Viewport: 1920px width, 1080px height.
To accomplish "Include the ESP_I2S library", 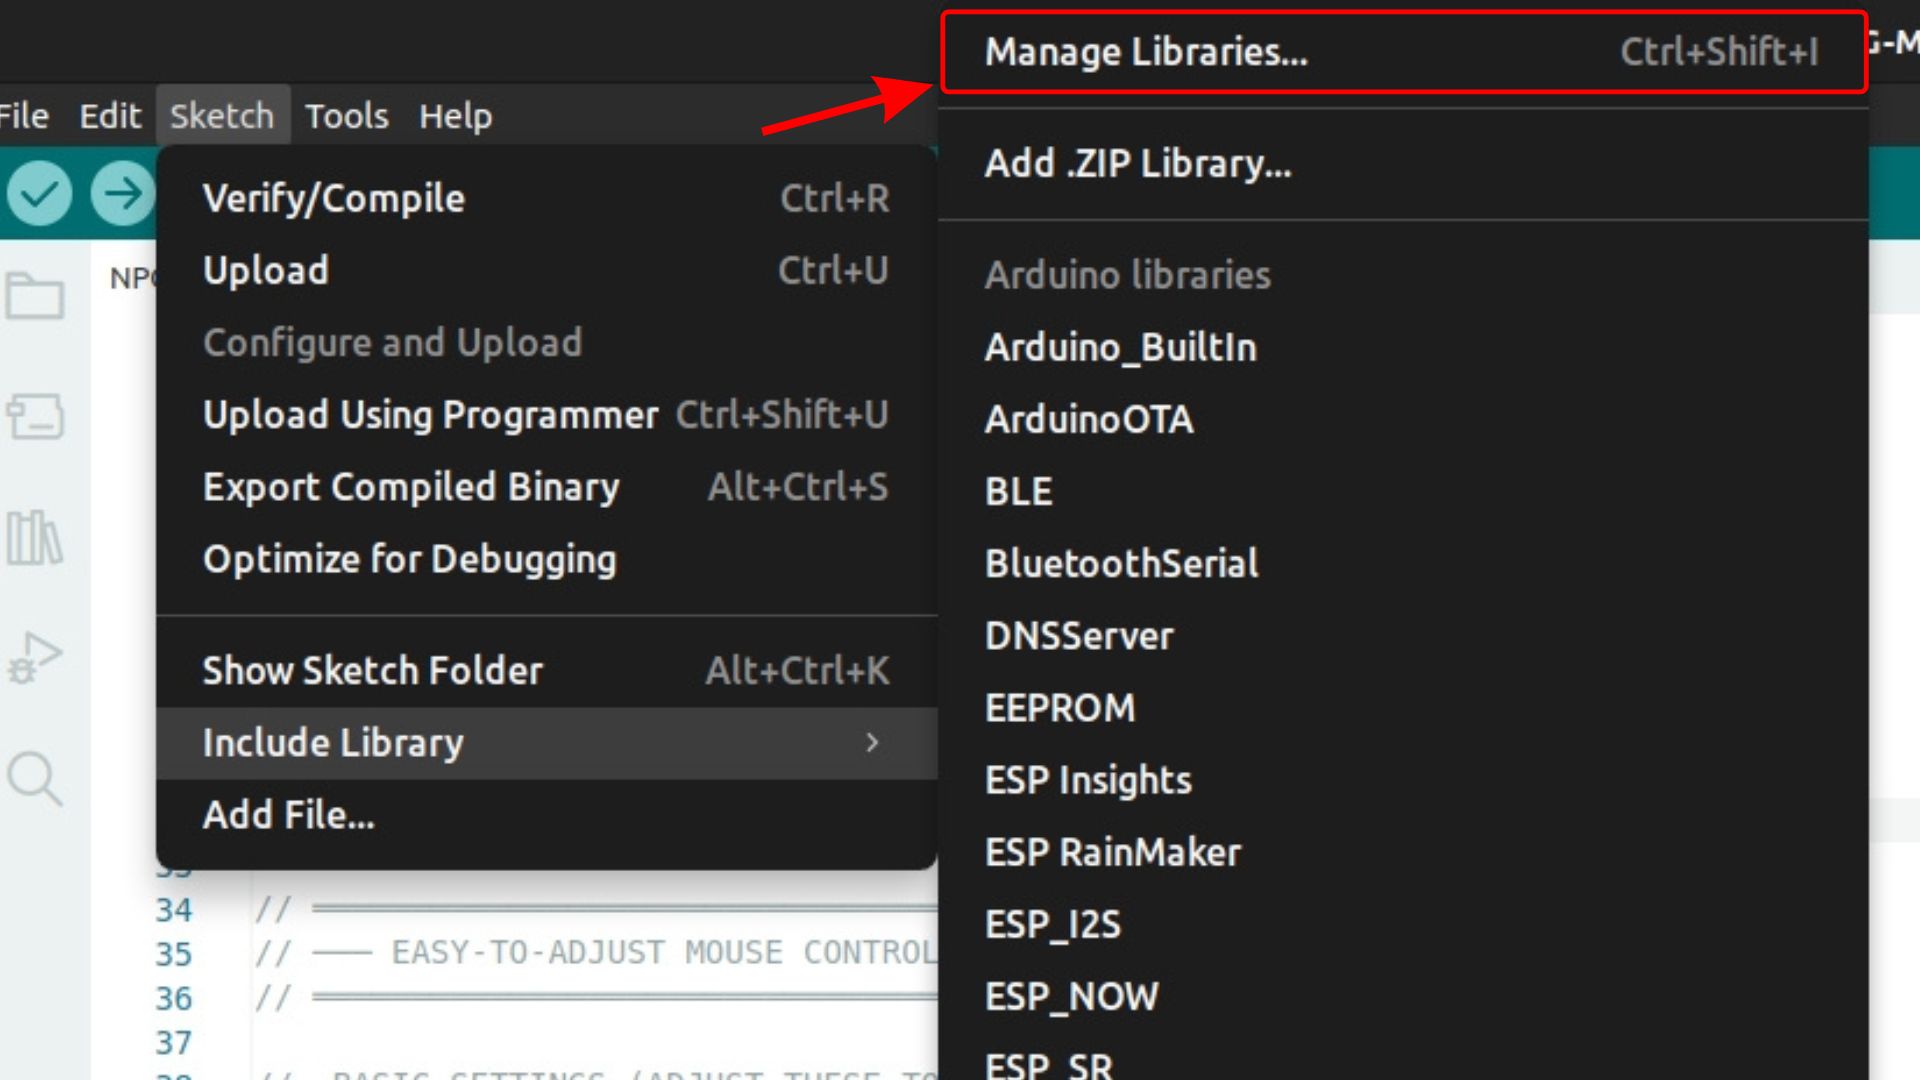I will (x=1404, y=924).
